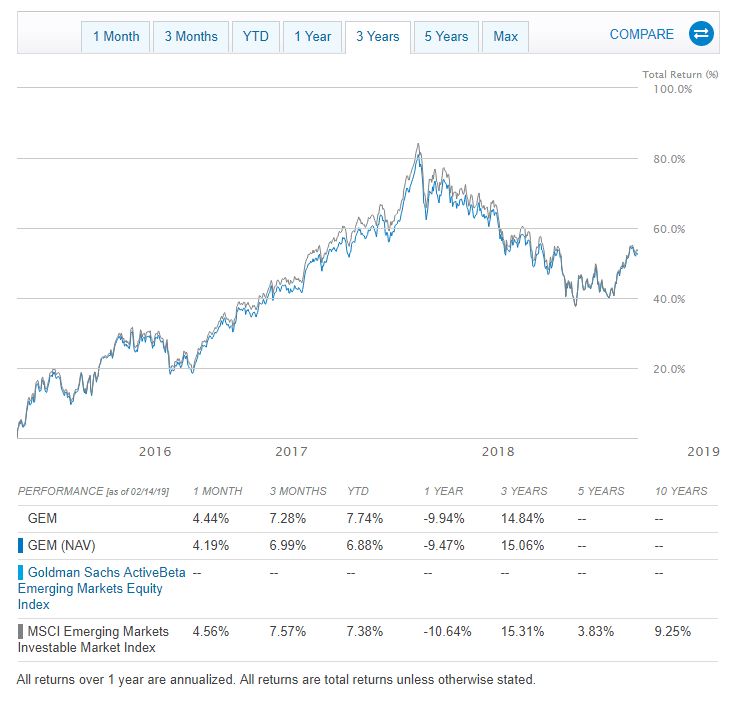
Task: Click the 3 MONTHS column header
Action: (x=298, y=491)
